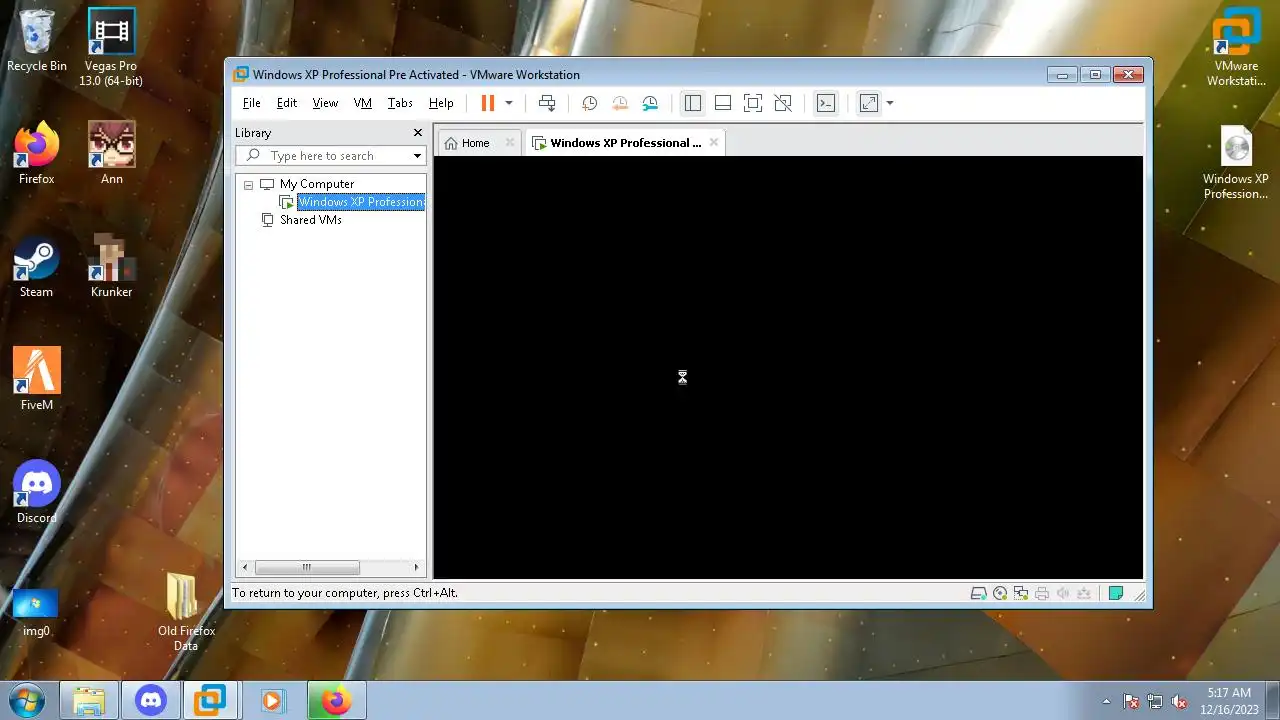Click the network adapter status icon
This screenshot has height=720, width=1280.
tap(1021, 594)
